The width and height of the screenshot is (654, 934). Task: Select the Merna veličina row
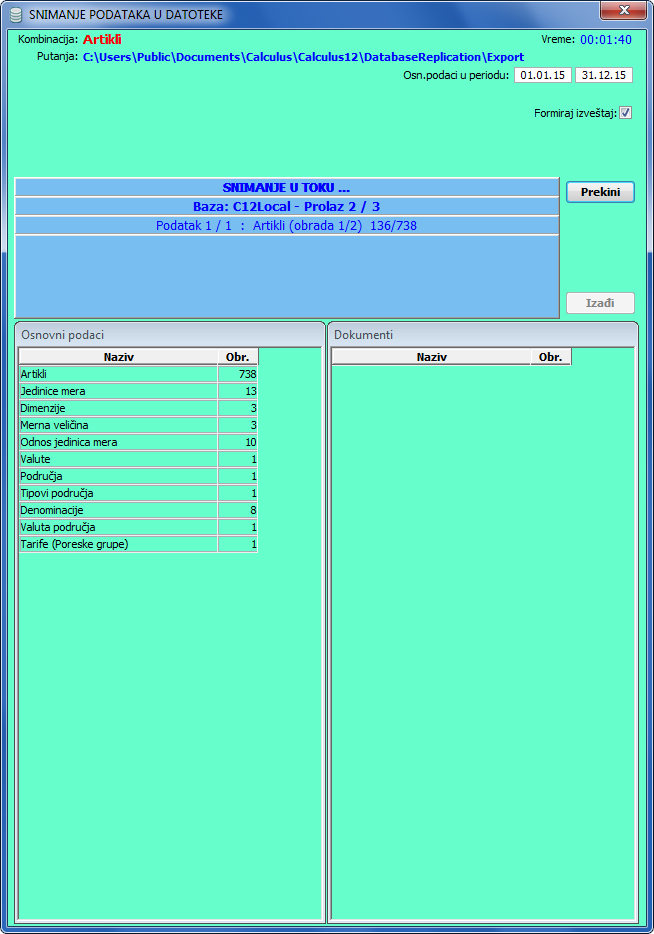[x=118, y=425]
